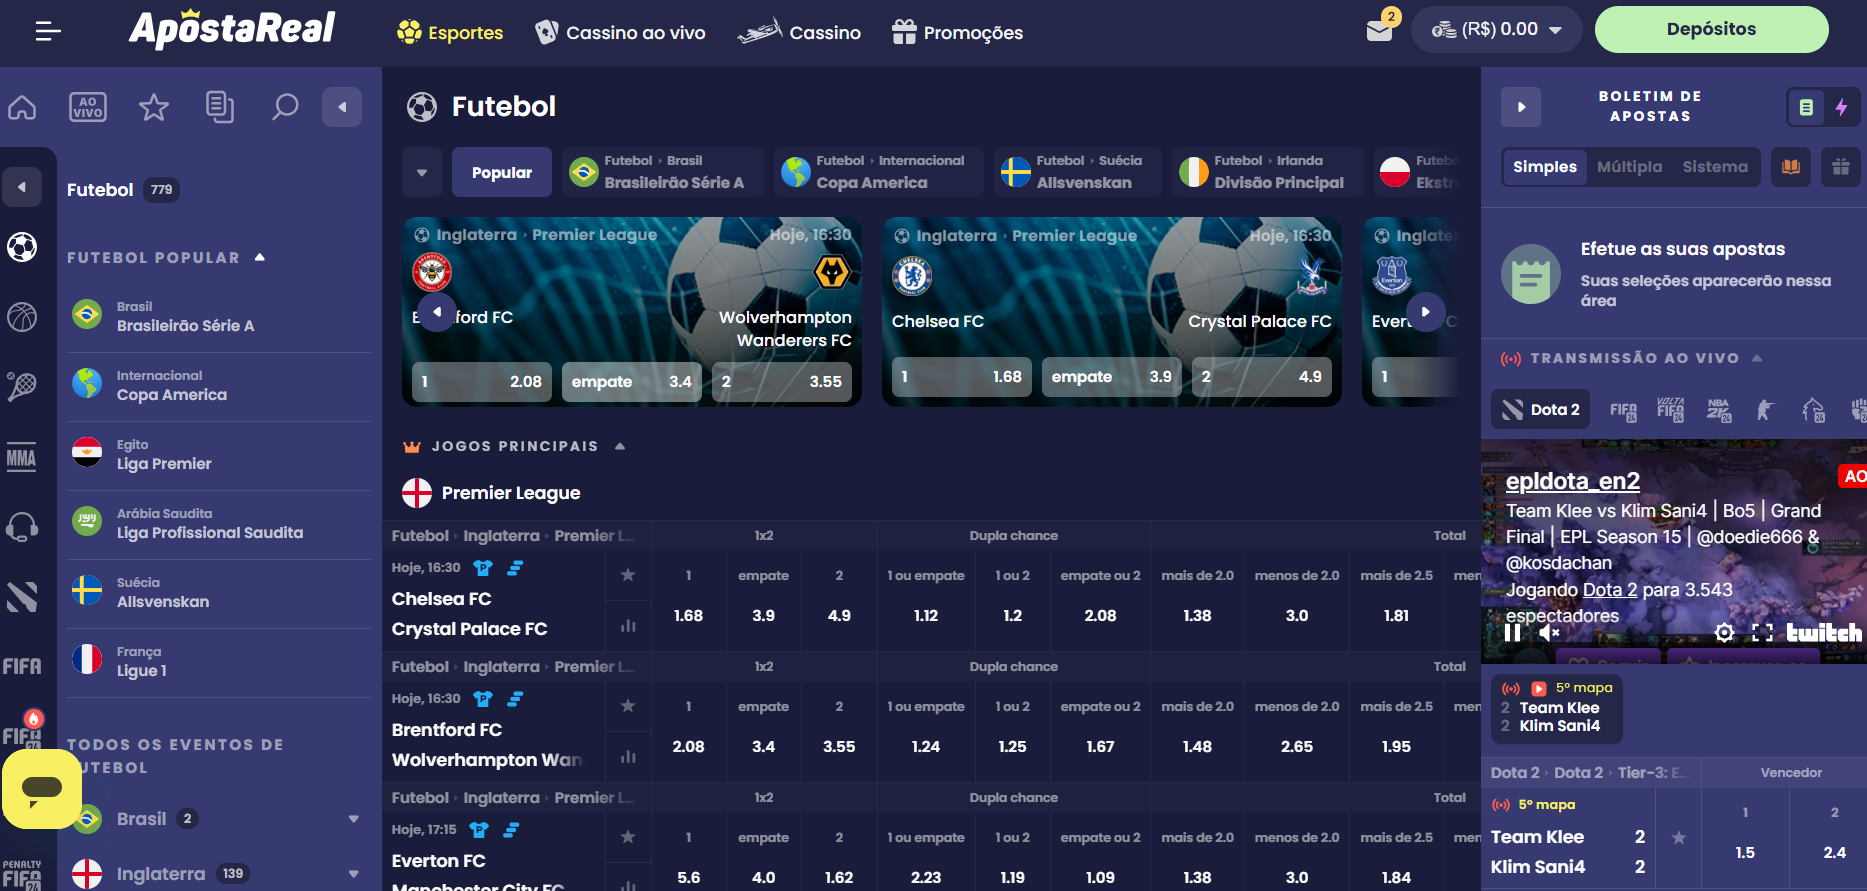Pause the live Twitch stream

[x=1512, y=633]
